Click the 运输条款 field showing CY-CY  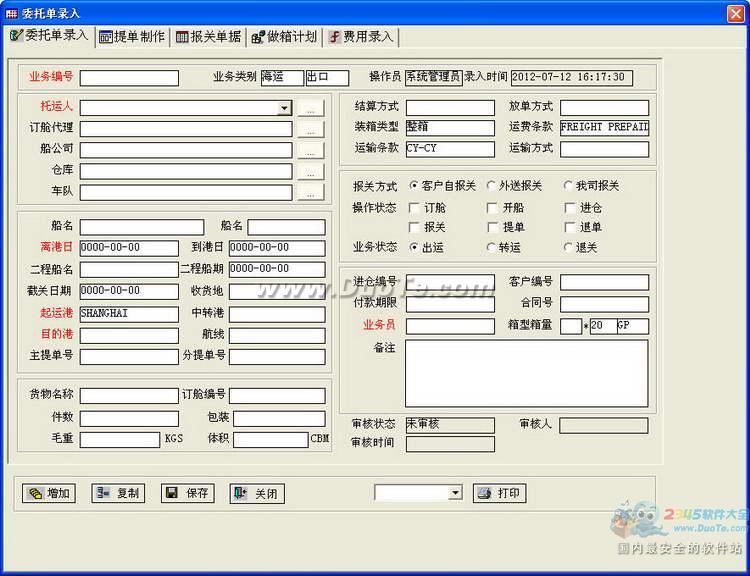(450, 149)
